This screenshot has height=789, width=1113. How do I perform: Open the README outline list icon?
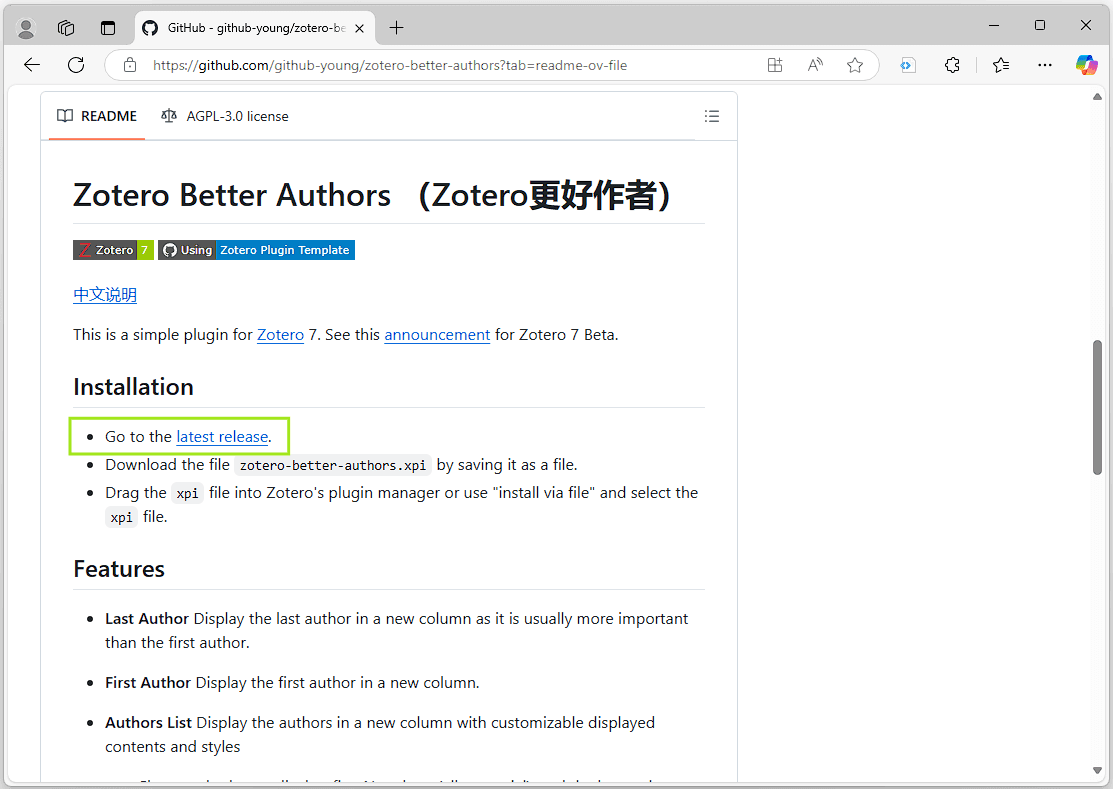click(x=712, y=116)
